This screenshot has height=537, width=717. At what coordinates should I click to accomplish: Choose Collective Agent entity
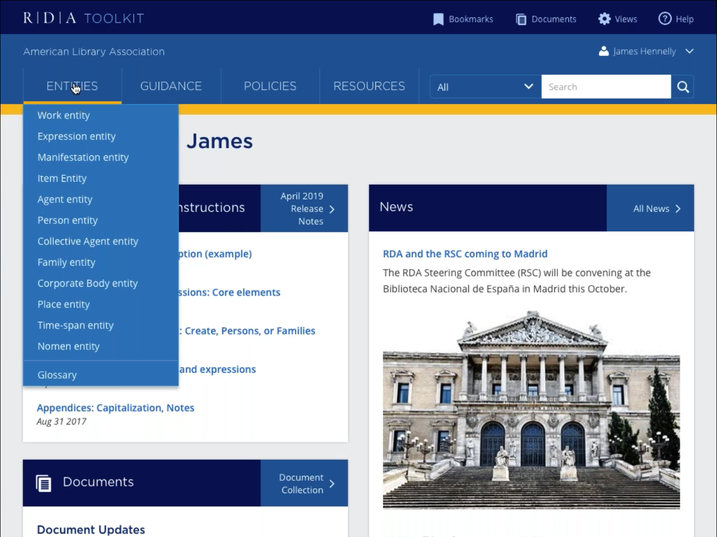point(101,242)
